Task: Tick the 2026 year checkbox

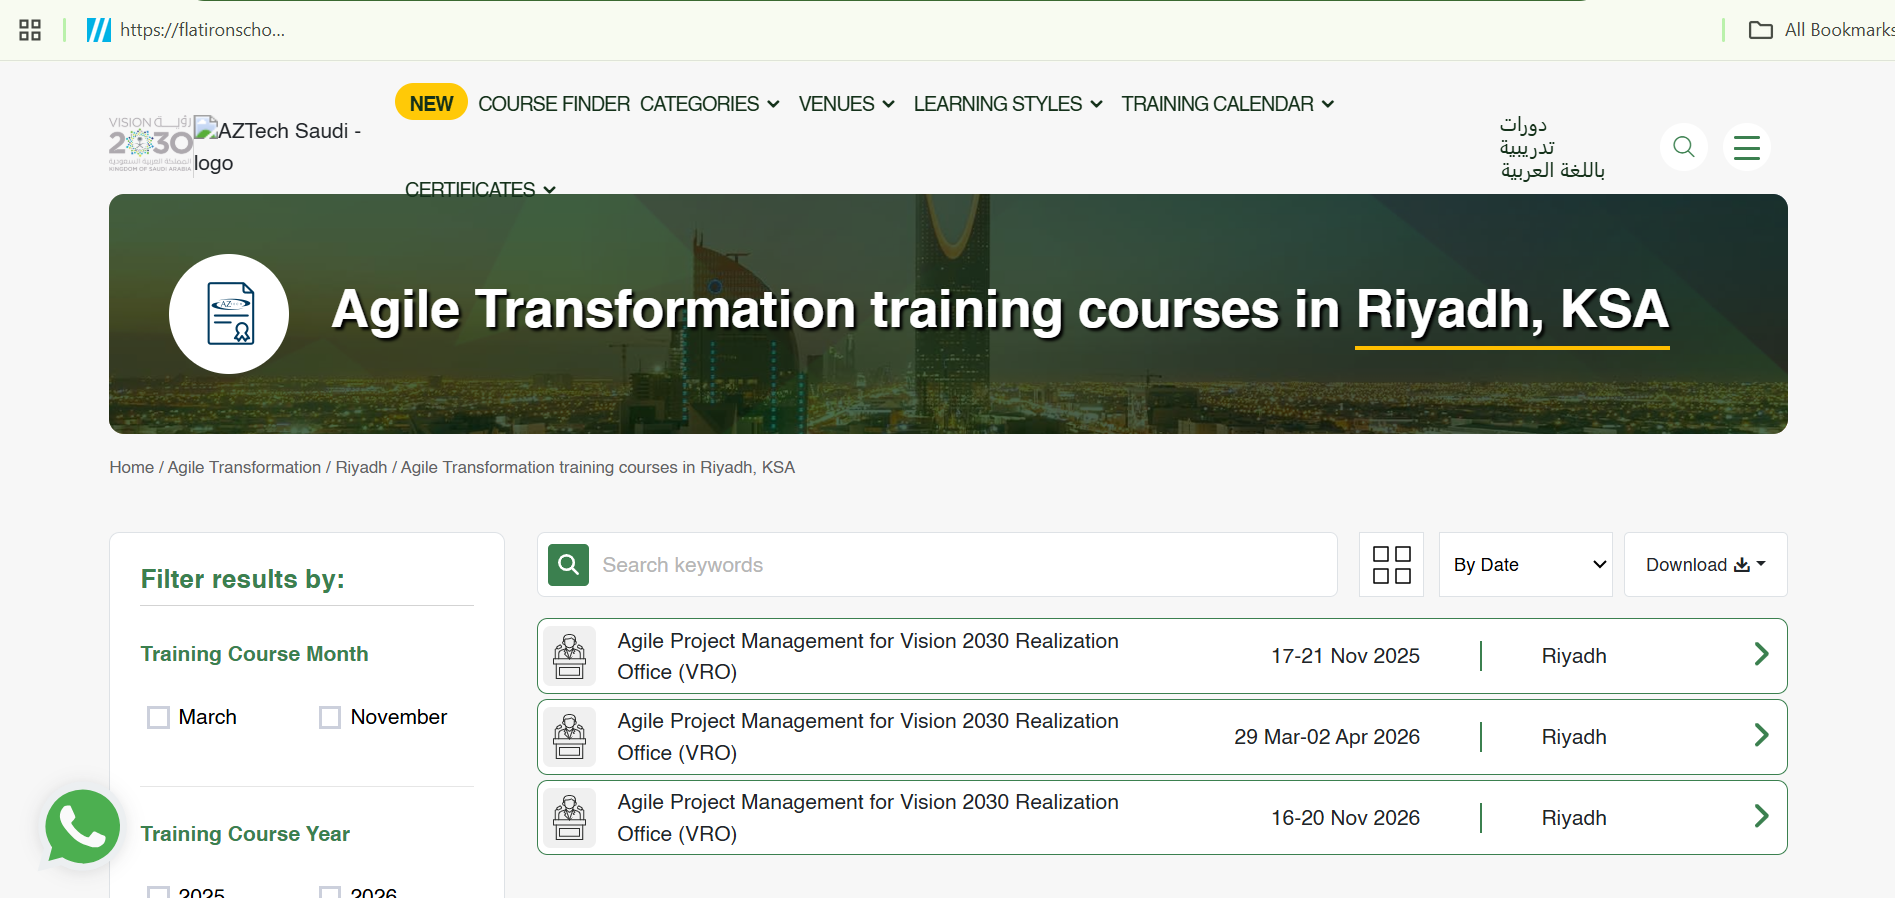Action: [x=330, y=892]
